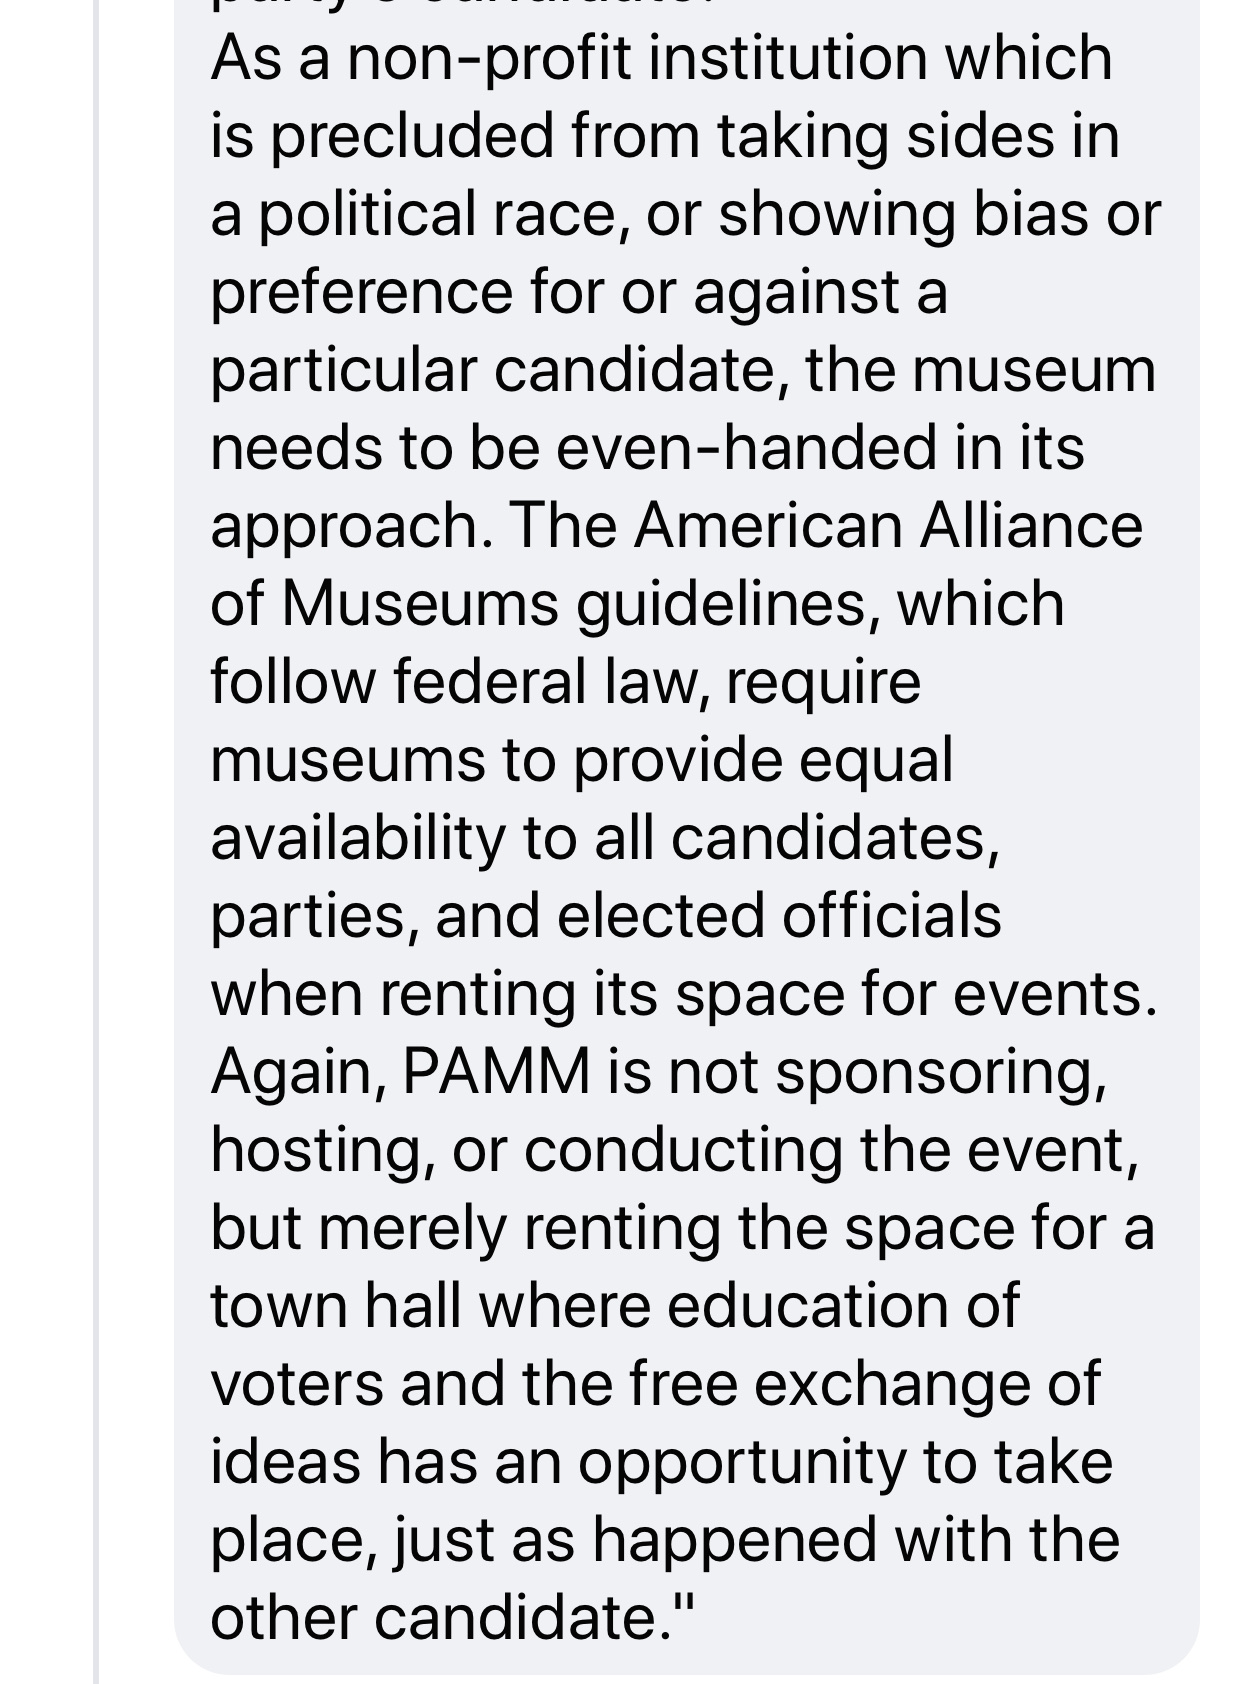The image size is (1242, 1684).
Task: Tap the word "Museums" in the message
Action: tap(422, 604)
